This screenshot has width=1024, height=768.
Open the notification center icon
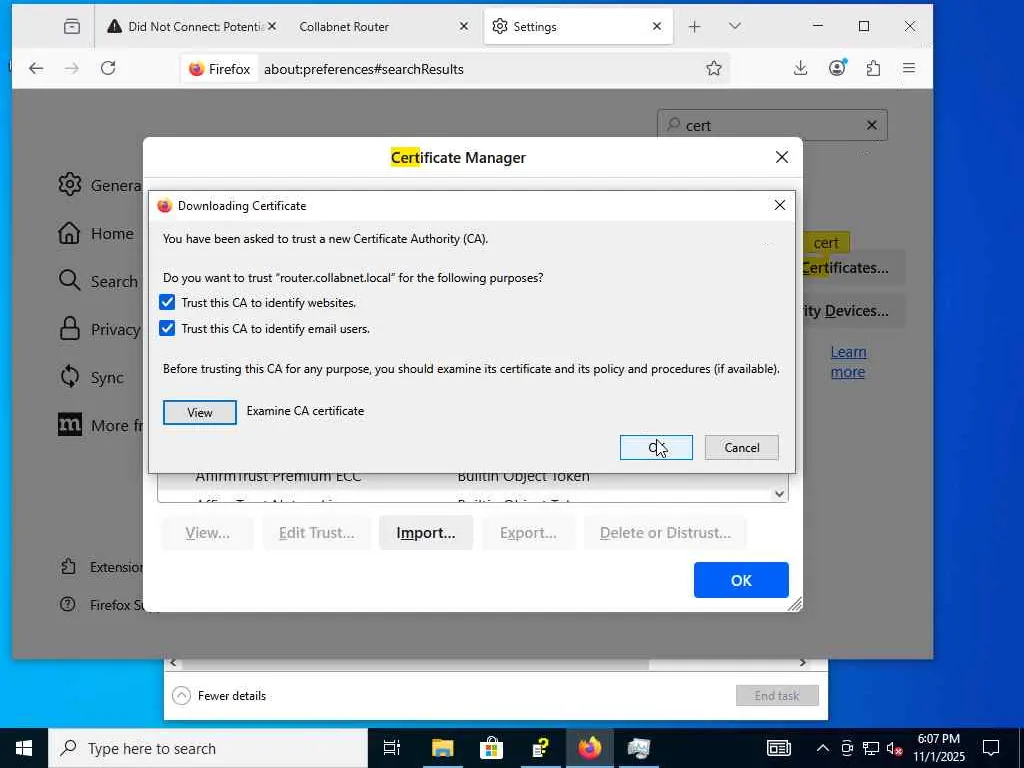coord(991,748)
